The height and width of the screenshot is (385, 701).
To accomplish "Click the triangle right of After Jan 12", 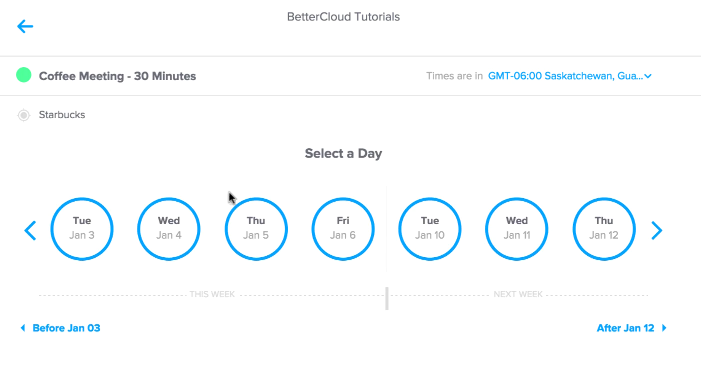I will coord(664,328).
